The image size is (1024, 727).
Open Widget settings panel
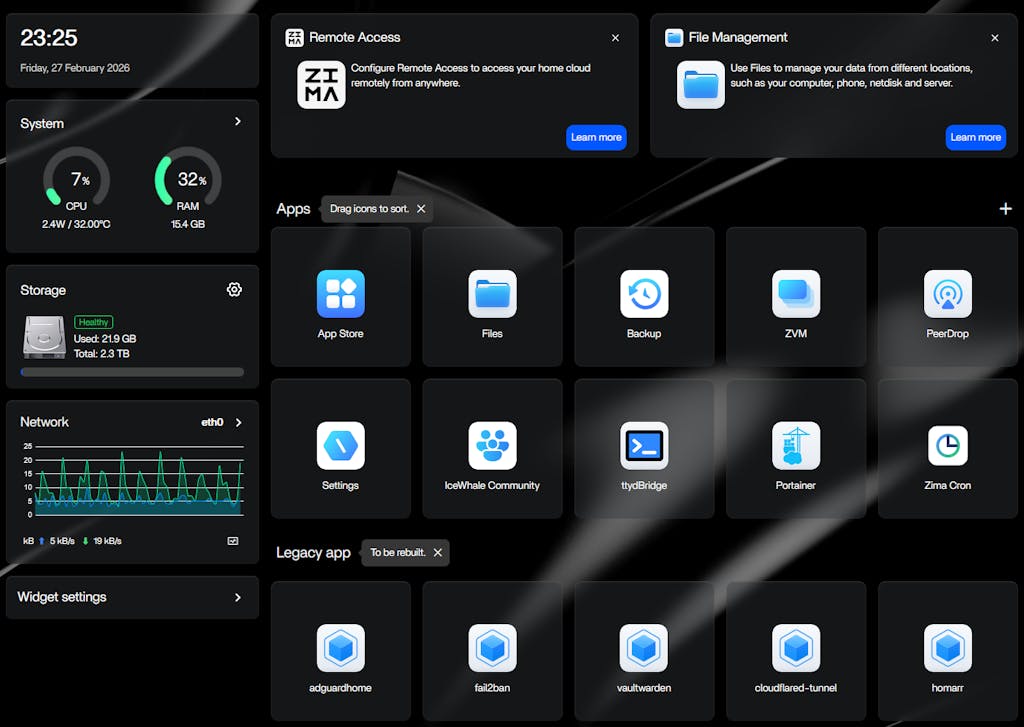(132, 597)
